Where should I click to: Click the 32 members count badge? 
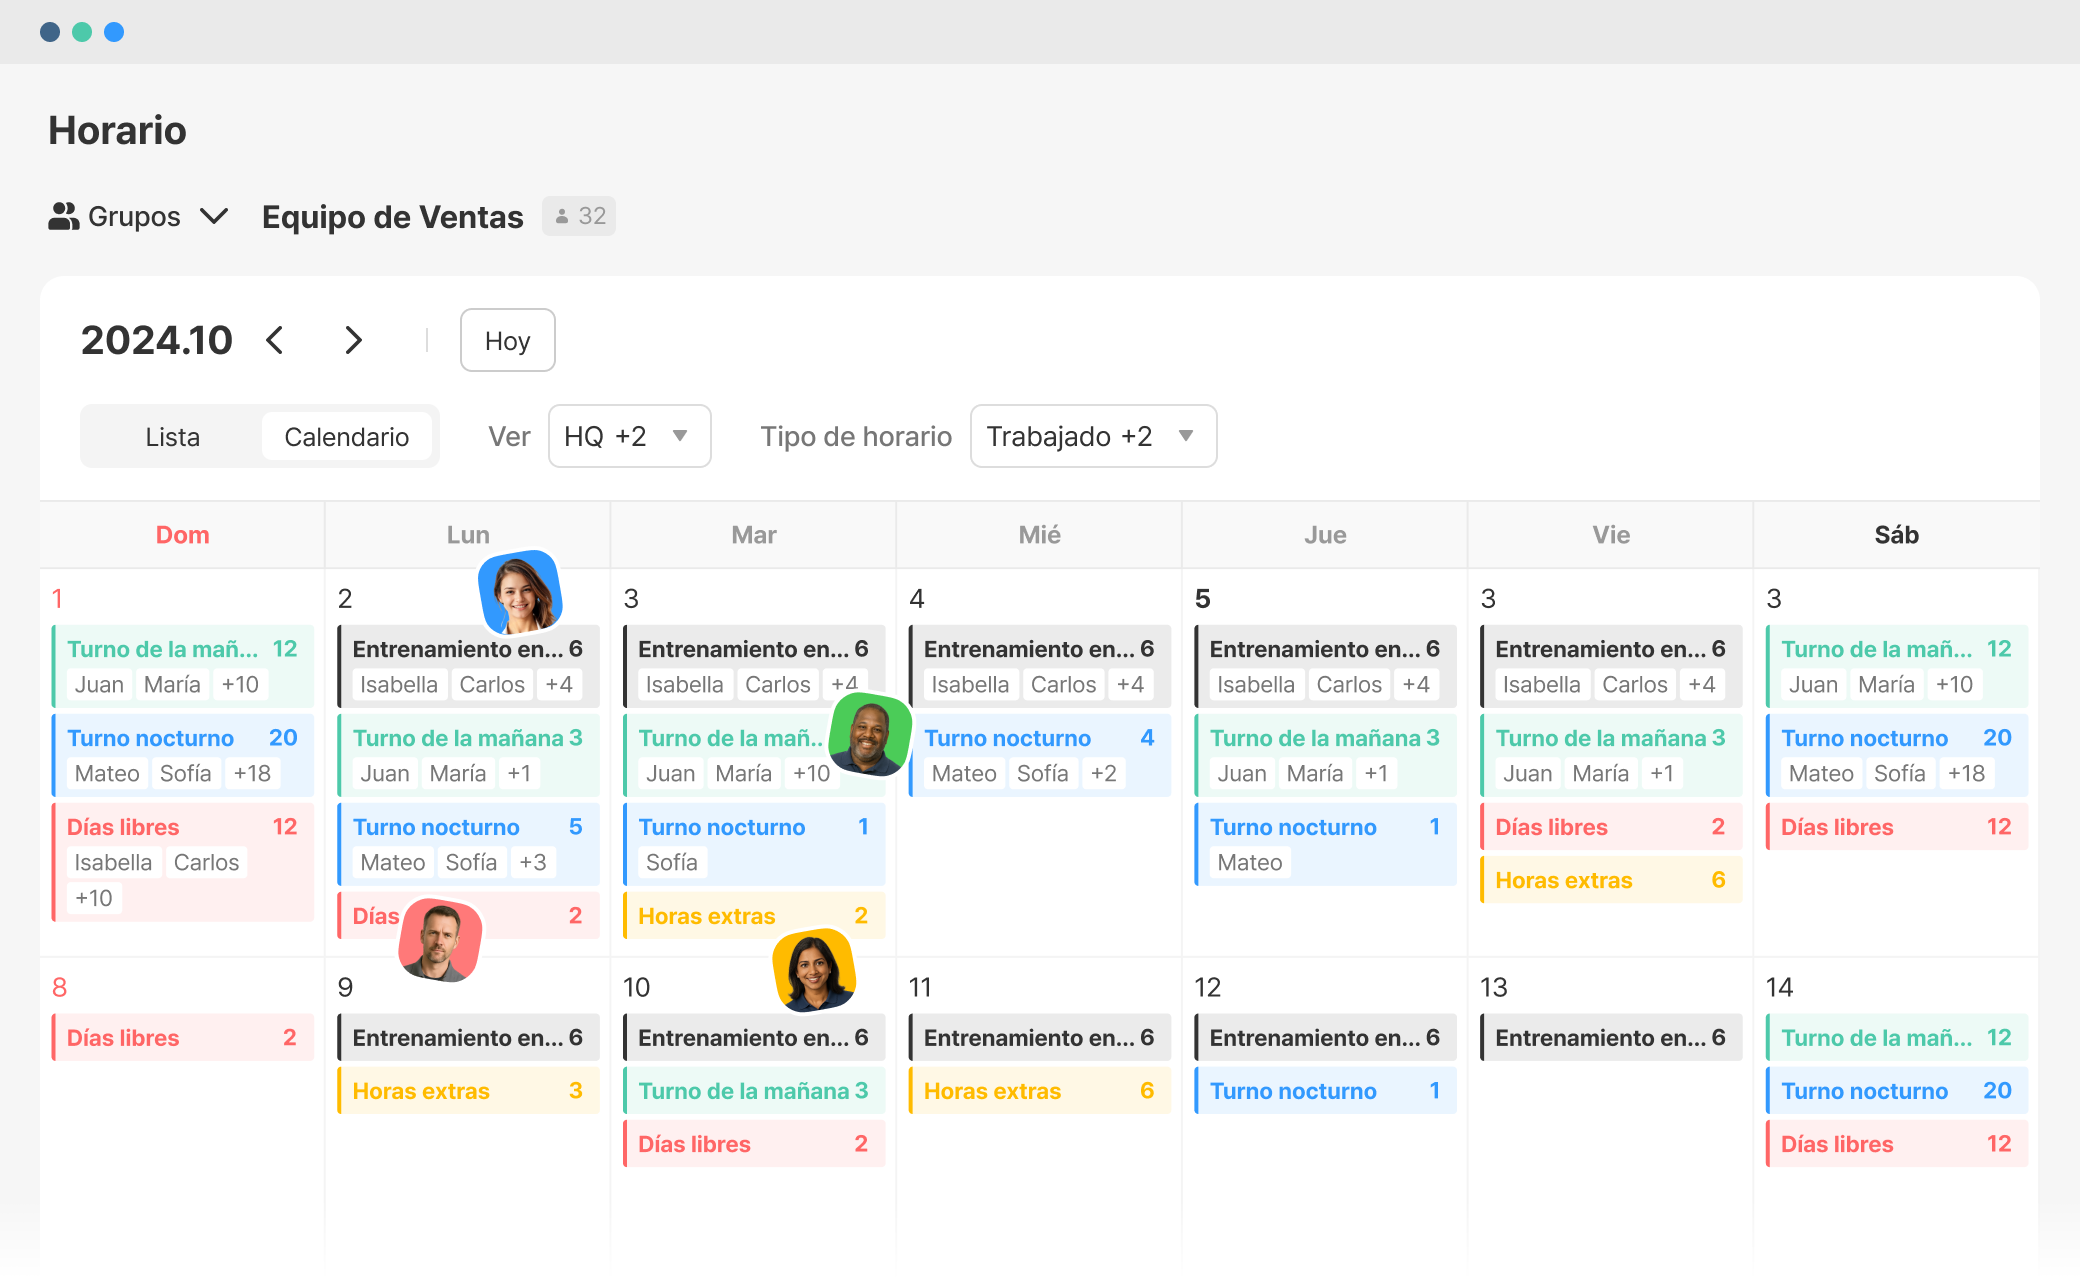[x=579, y=216]
